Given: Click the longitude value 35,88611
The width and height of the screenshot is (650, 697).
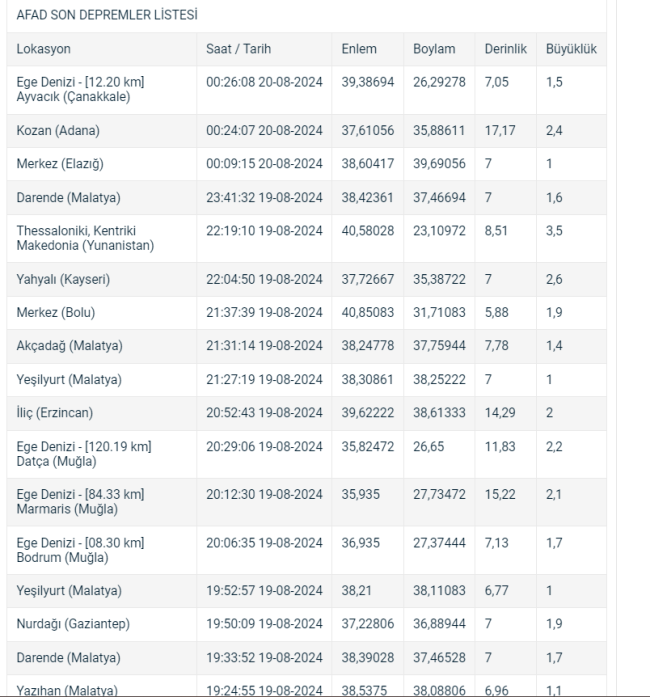Looking at the screenshot, I should coord(439,131).
